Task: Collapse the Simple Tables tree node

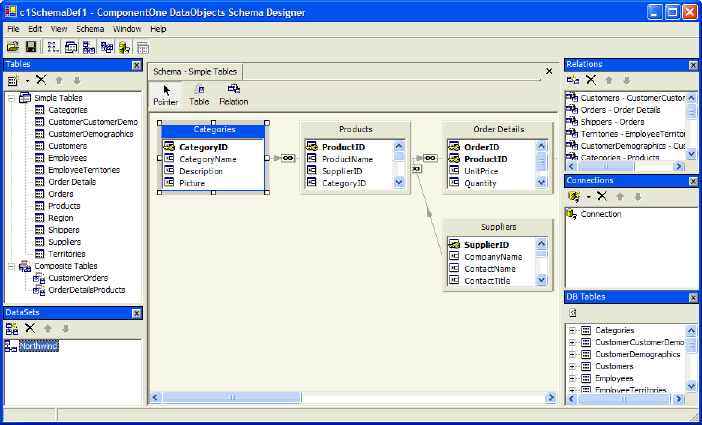Action: pos(12,98)
